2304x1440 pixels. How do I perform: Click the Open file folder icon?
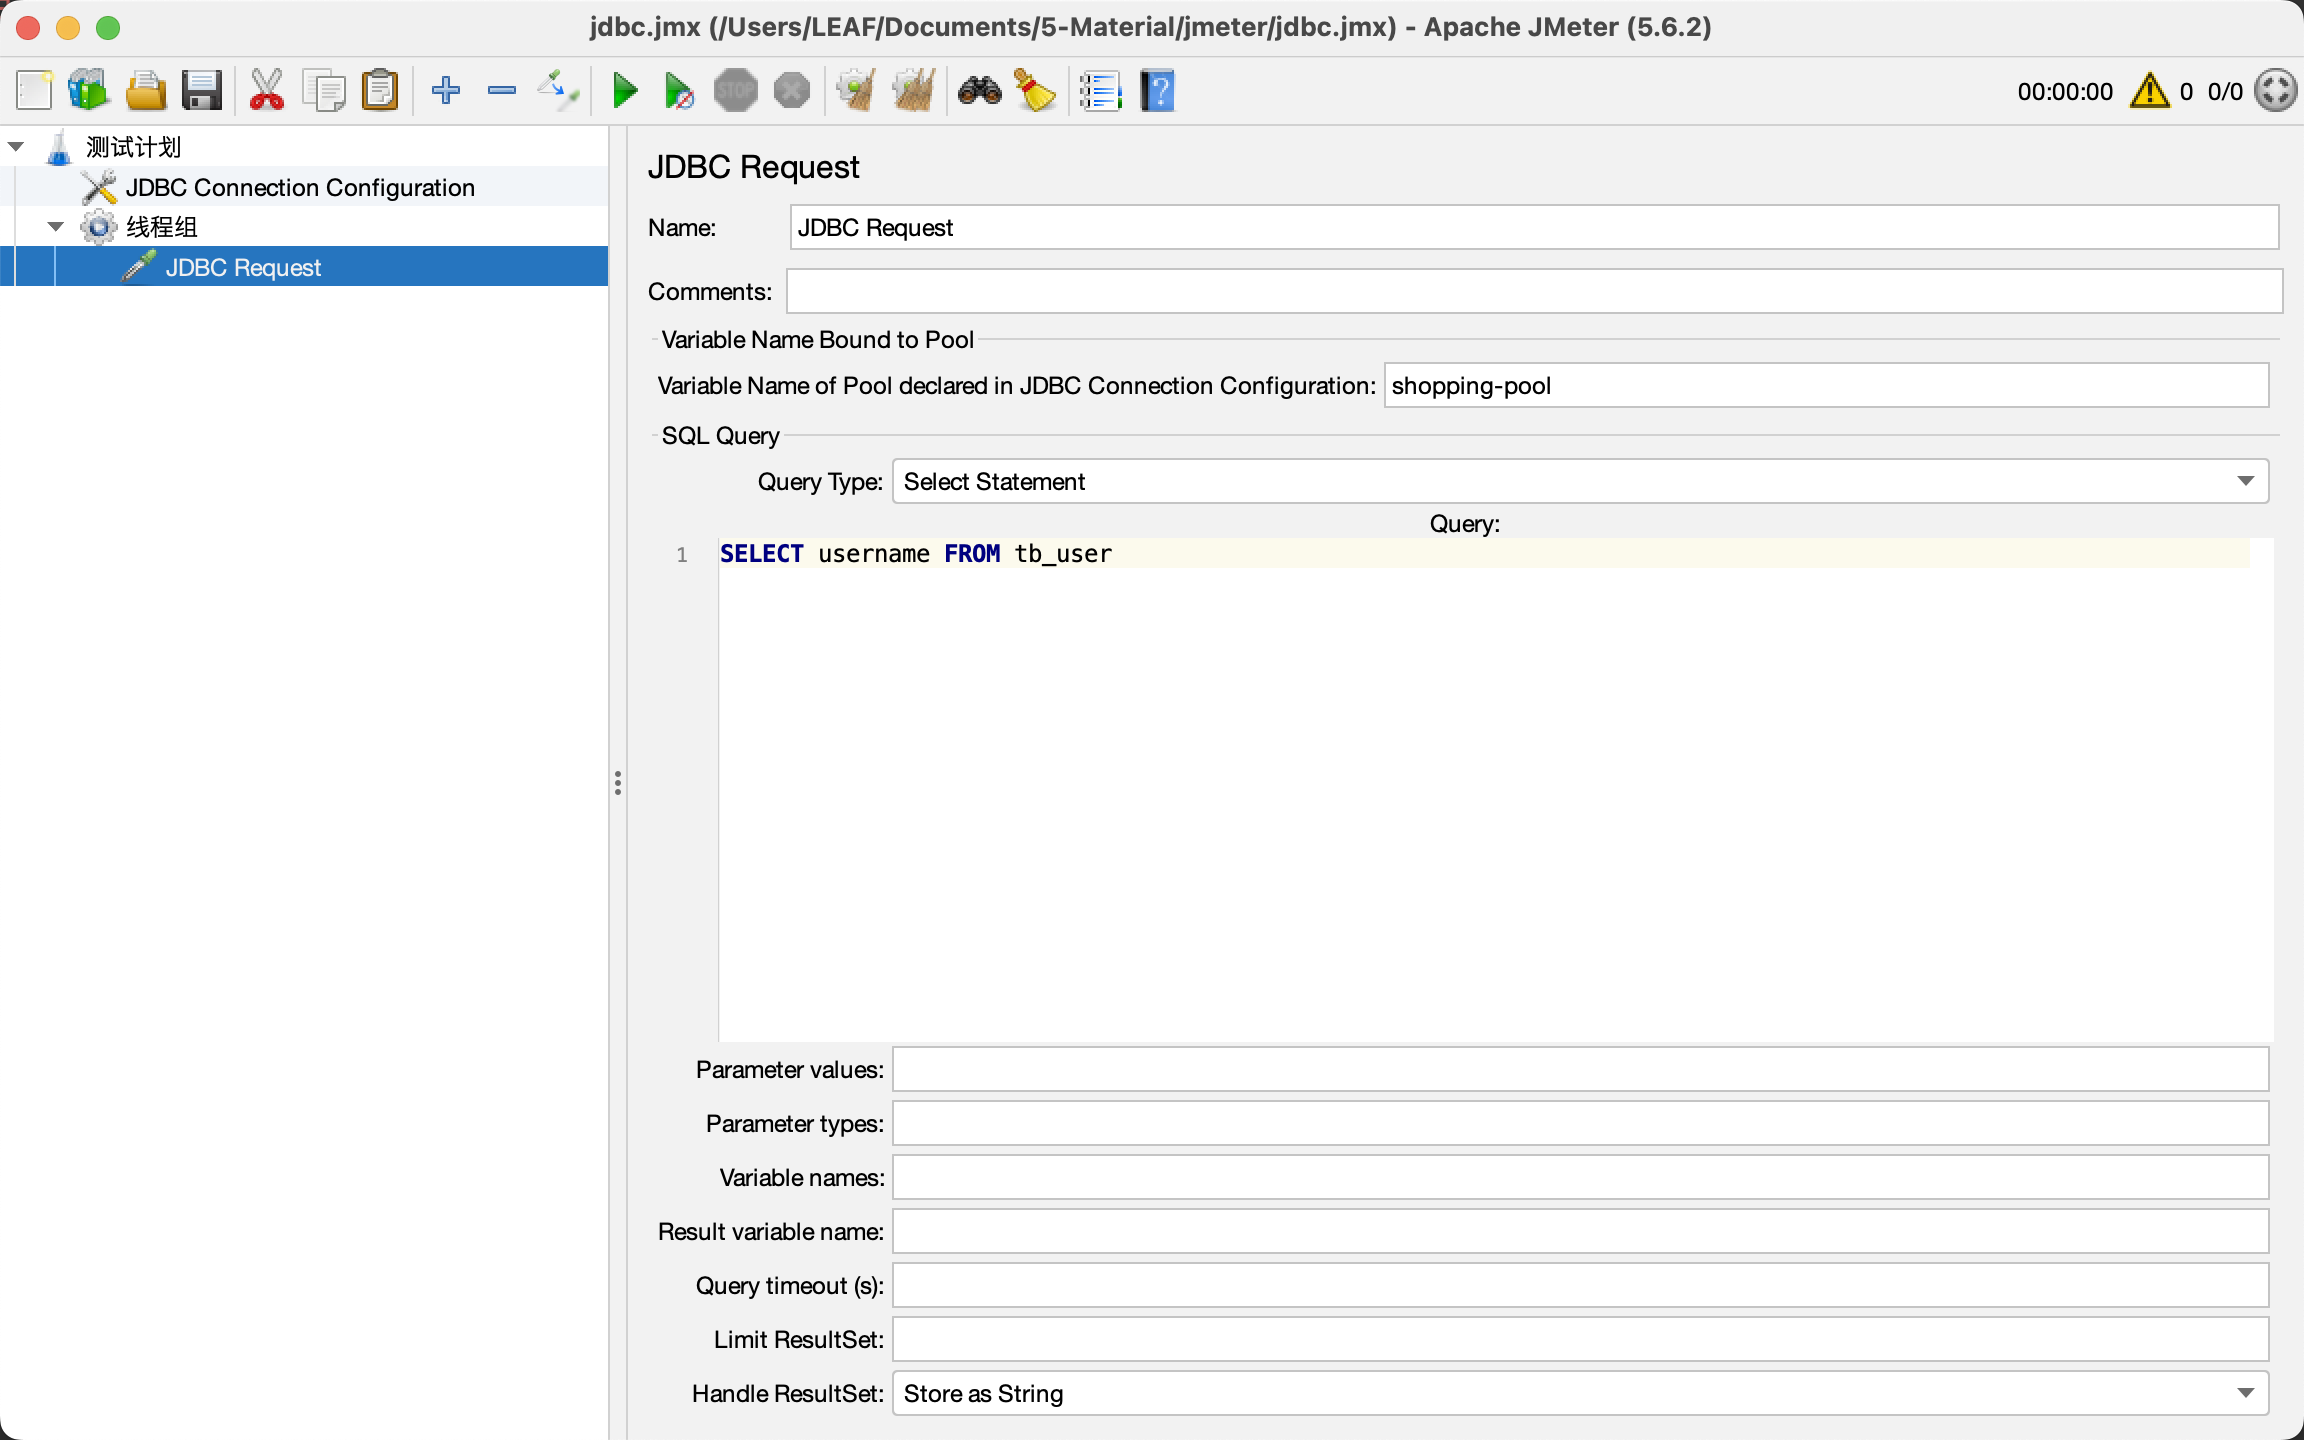pyautogui.click(x=146, y=91)
